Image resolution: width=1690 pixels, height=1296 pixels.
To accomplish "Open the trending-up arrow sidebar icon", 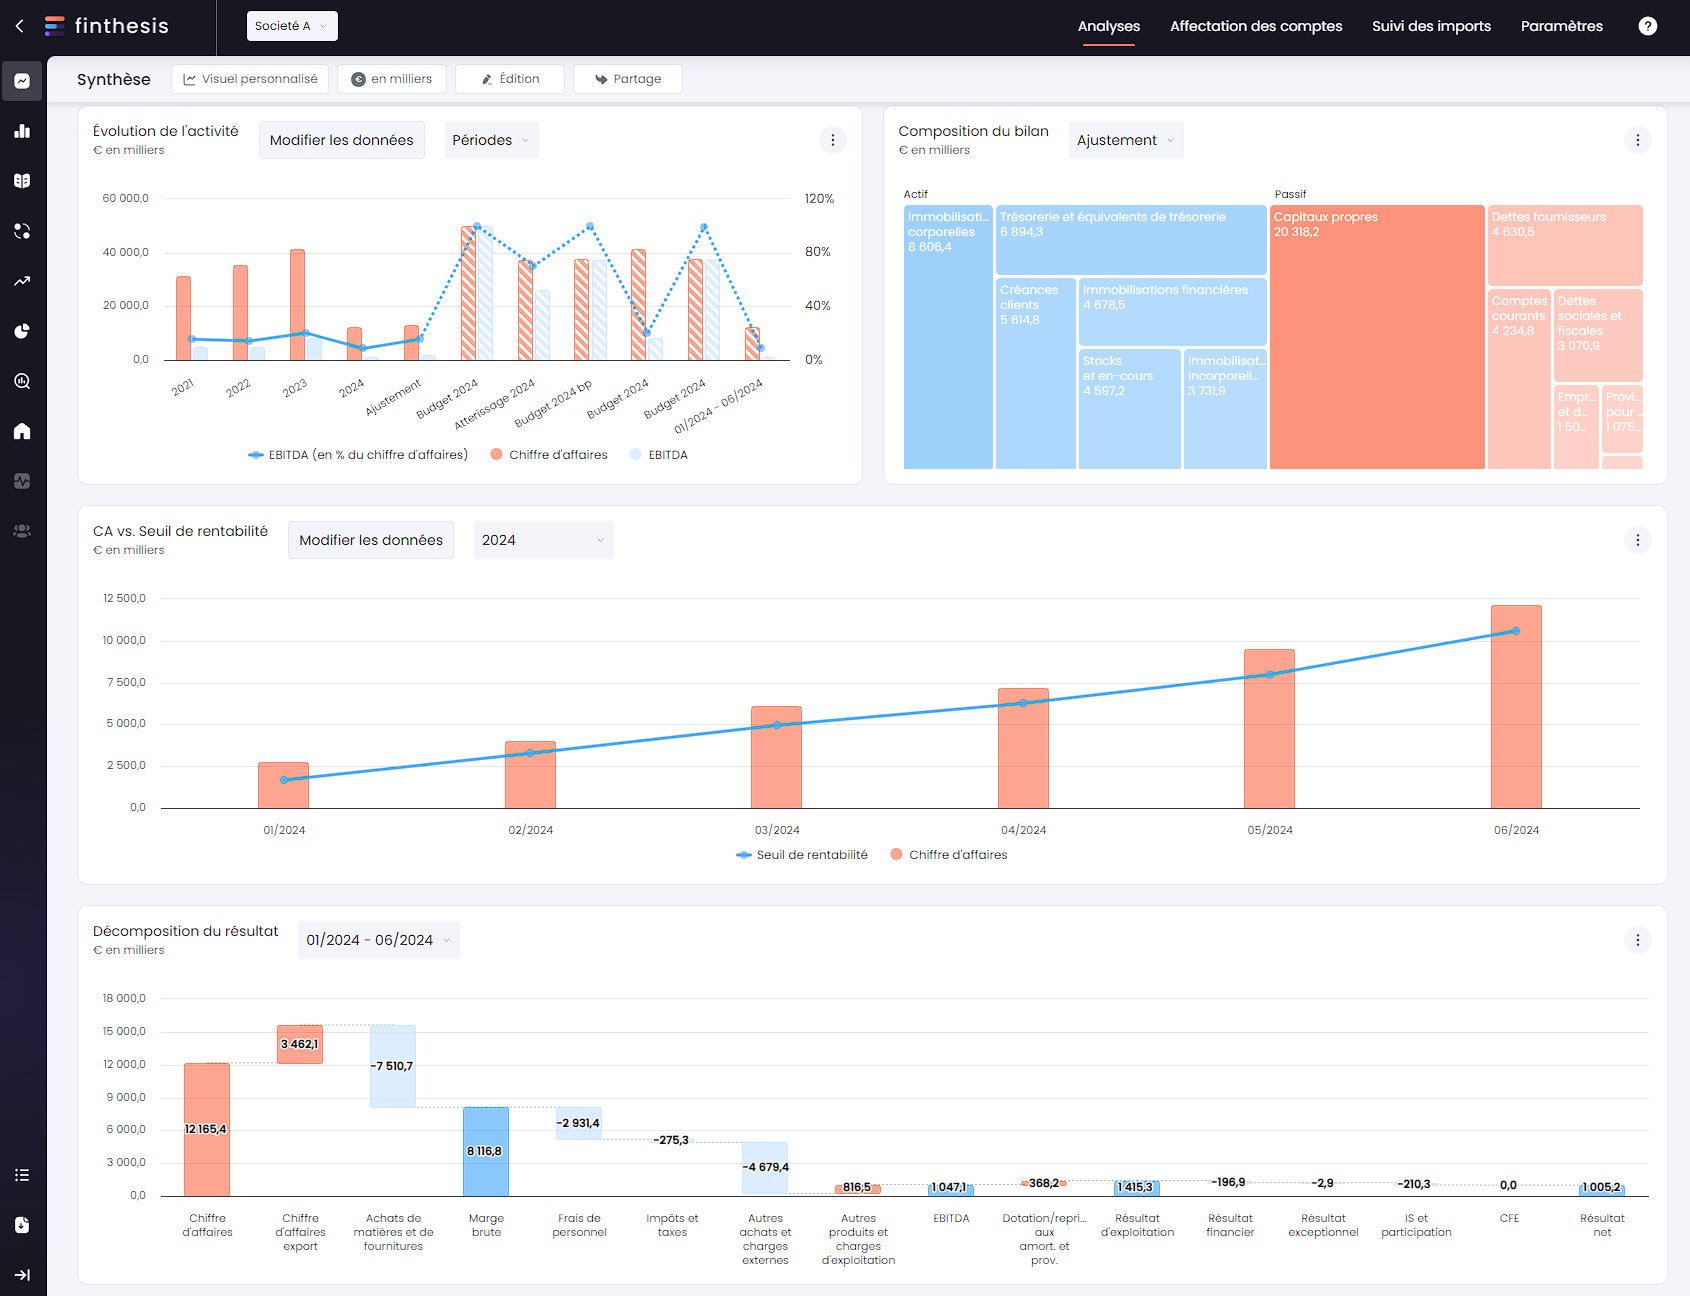I will 22,281.
